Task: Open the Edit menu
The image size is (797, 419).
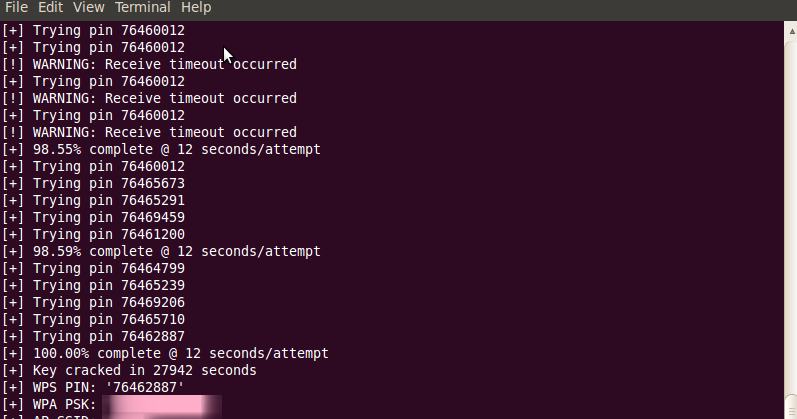Action: click(x=51, y=8)
